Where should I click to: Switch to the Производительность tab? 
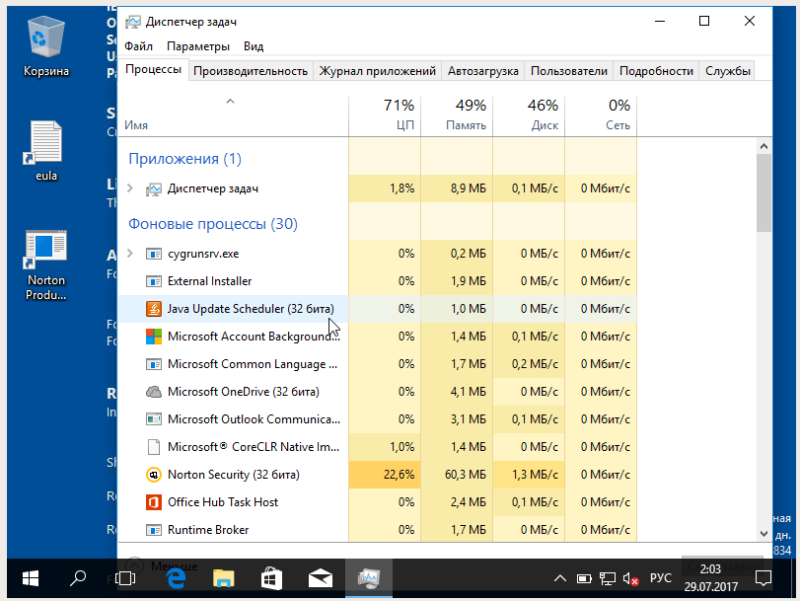251,71
